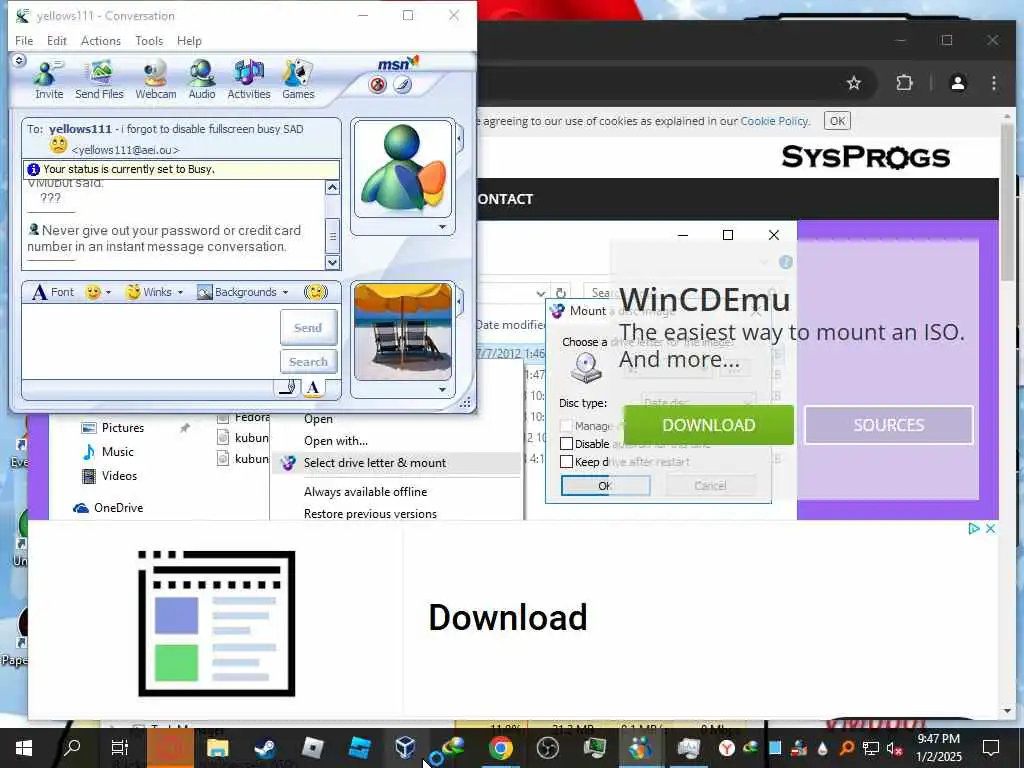
Task: Open taskbar search magnifier
Action: (x=72, y=748)
